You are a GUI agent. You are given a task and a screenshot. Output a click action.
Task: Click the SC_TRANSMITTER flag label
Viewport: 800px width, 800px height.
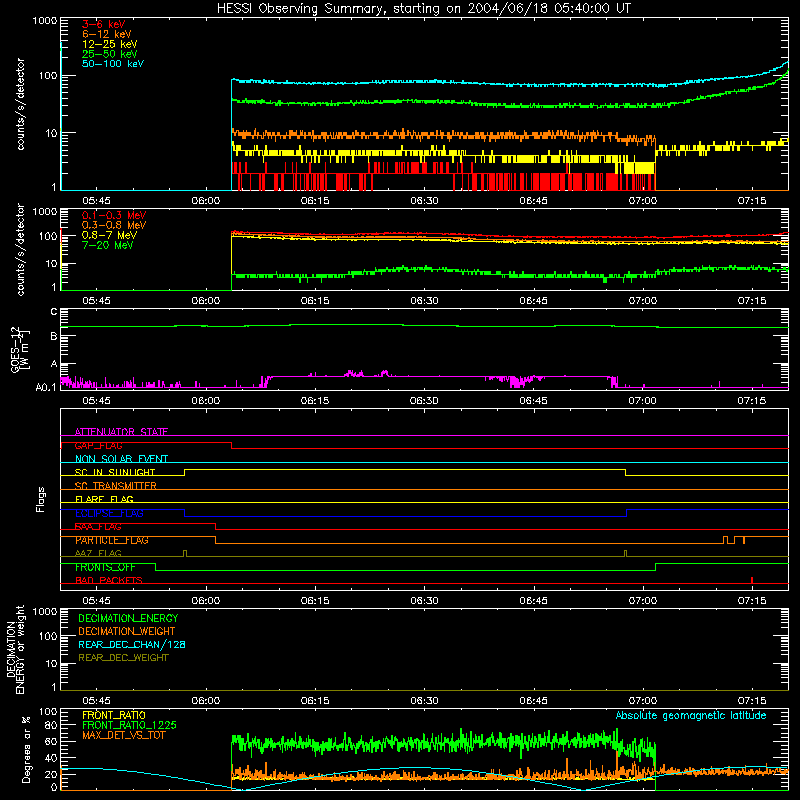coord(115,485)
